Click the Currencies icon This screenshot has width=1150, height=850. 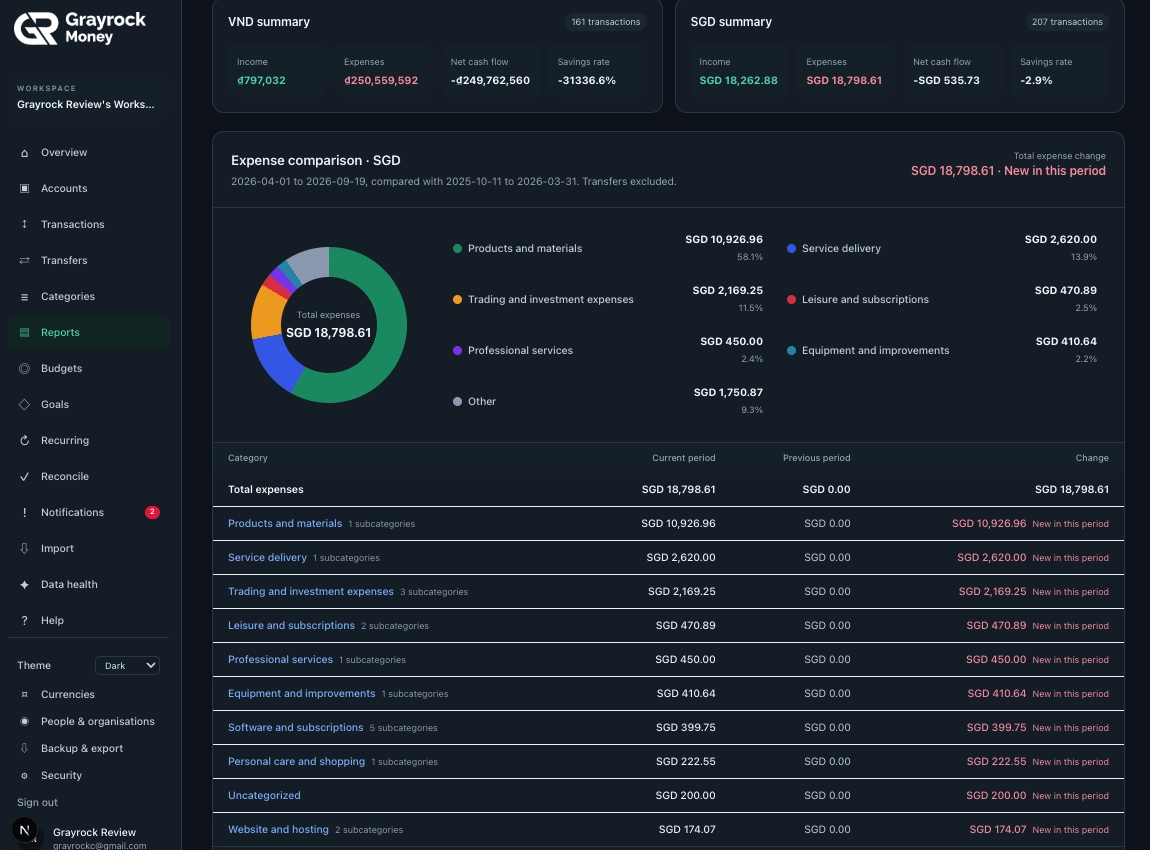[x=24, y=694]
